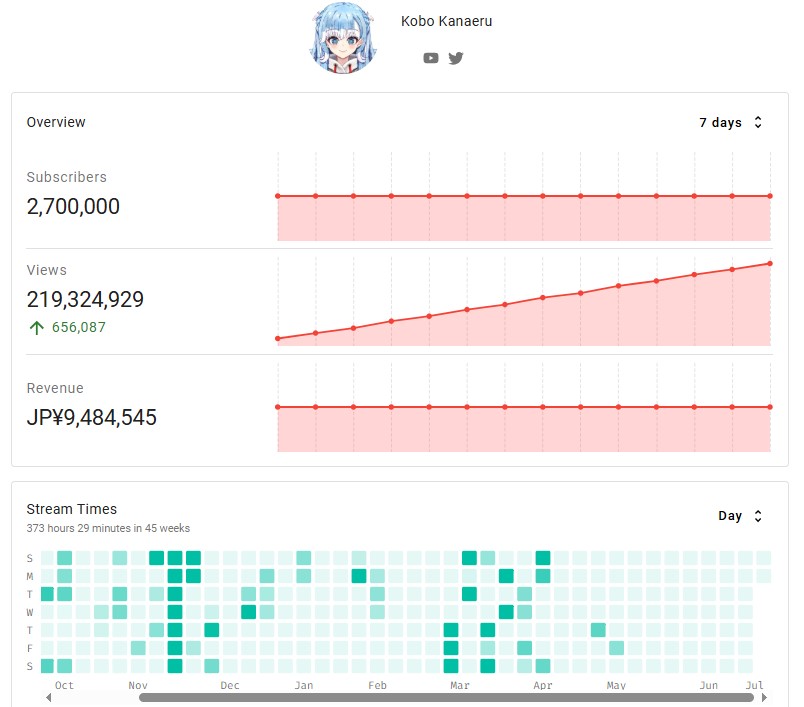Click the Subscribers label
Screen dimensions: 804x707
(67, 177)
